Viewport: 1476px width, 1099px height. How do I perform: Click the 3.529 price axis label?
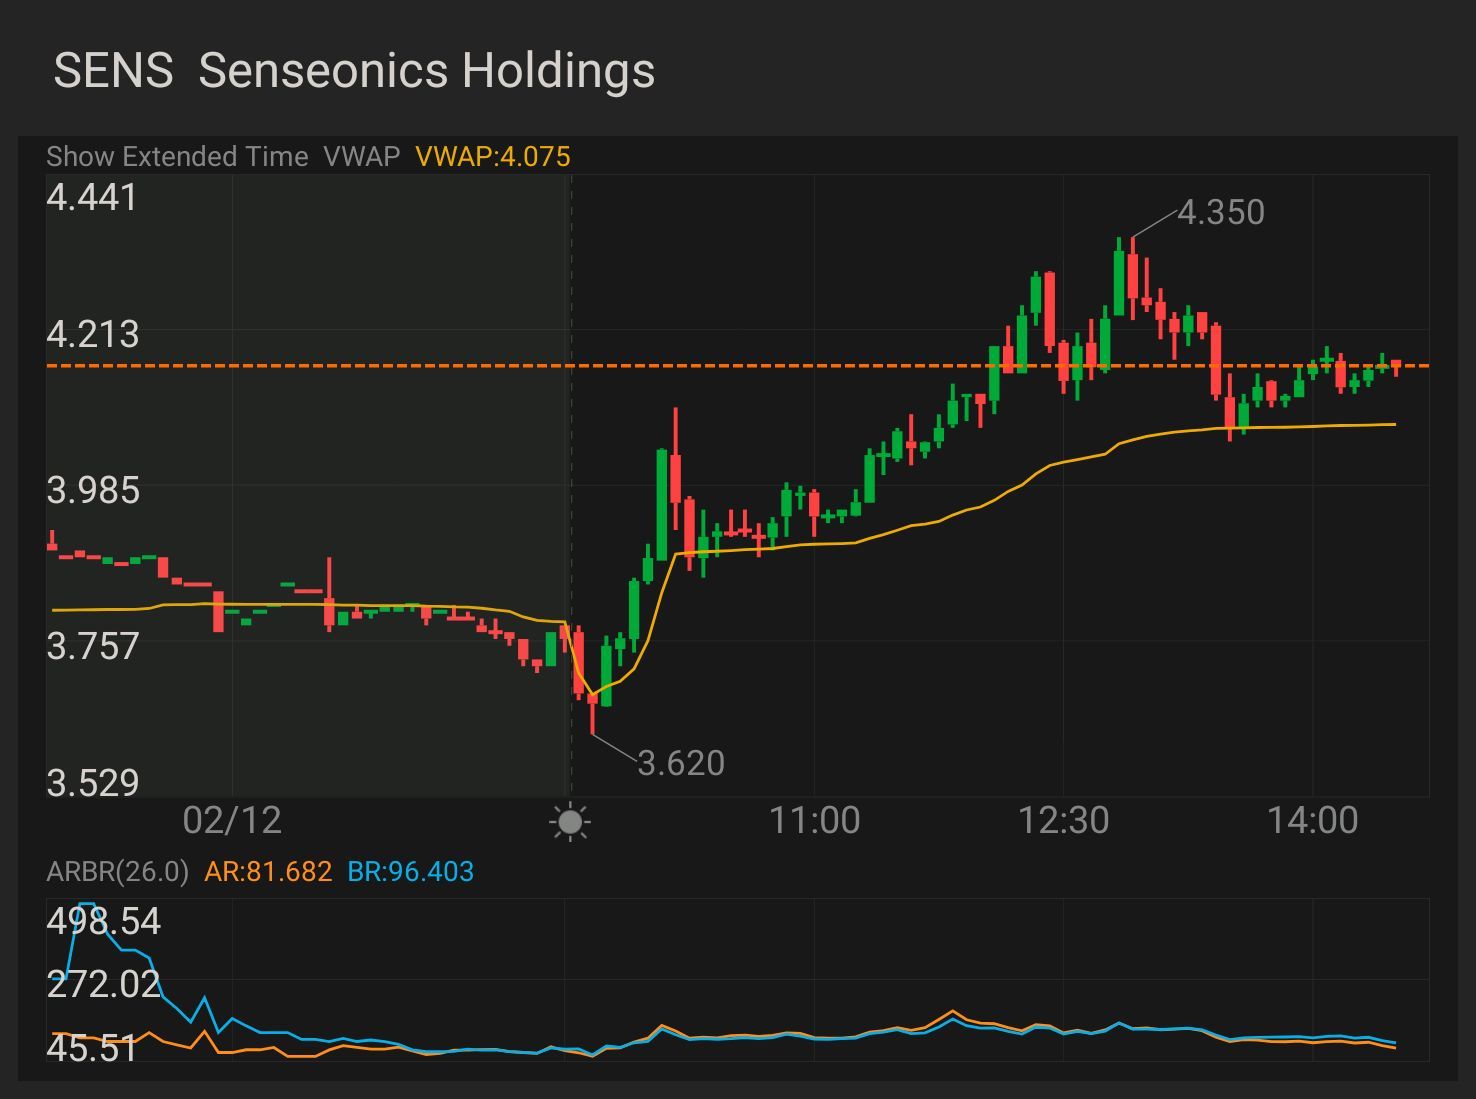tap(92, 782)
